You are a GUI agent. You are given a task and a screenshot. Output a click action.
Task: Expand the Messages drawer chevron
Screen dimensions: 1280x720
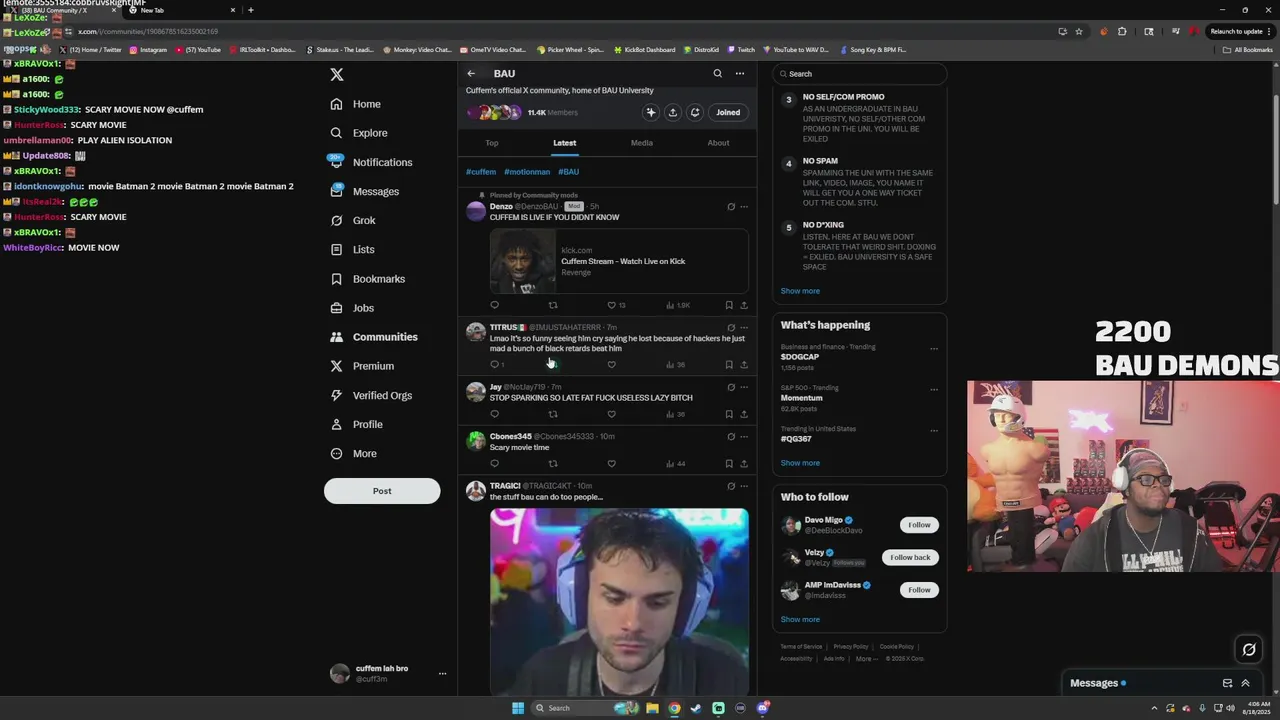1245,683
